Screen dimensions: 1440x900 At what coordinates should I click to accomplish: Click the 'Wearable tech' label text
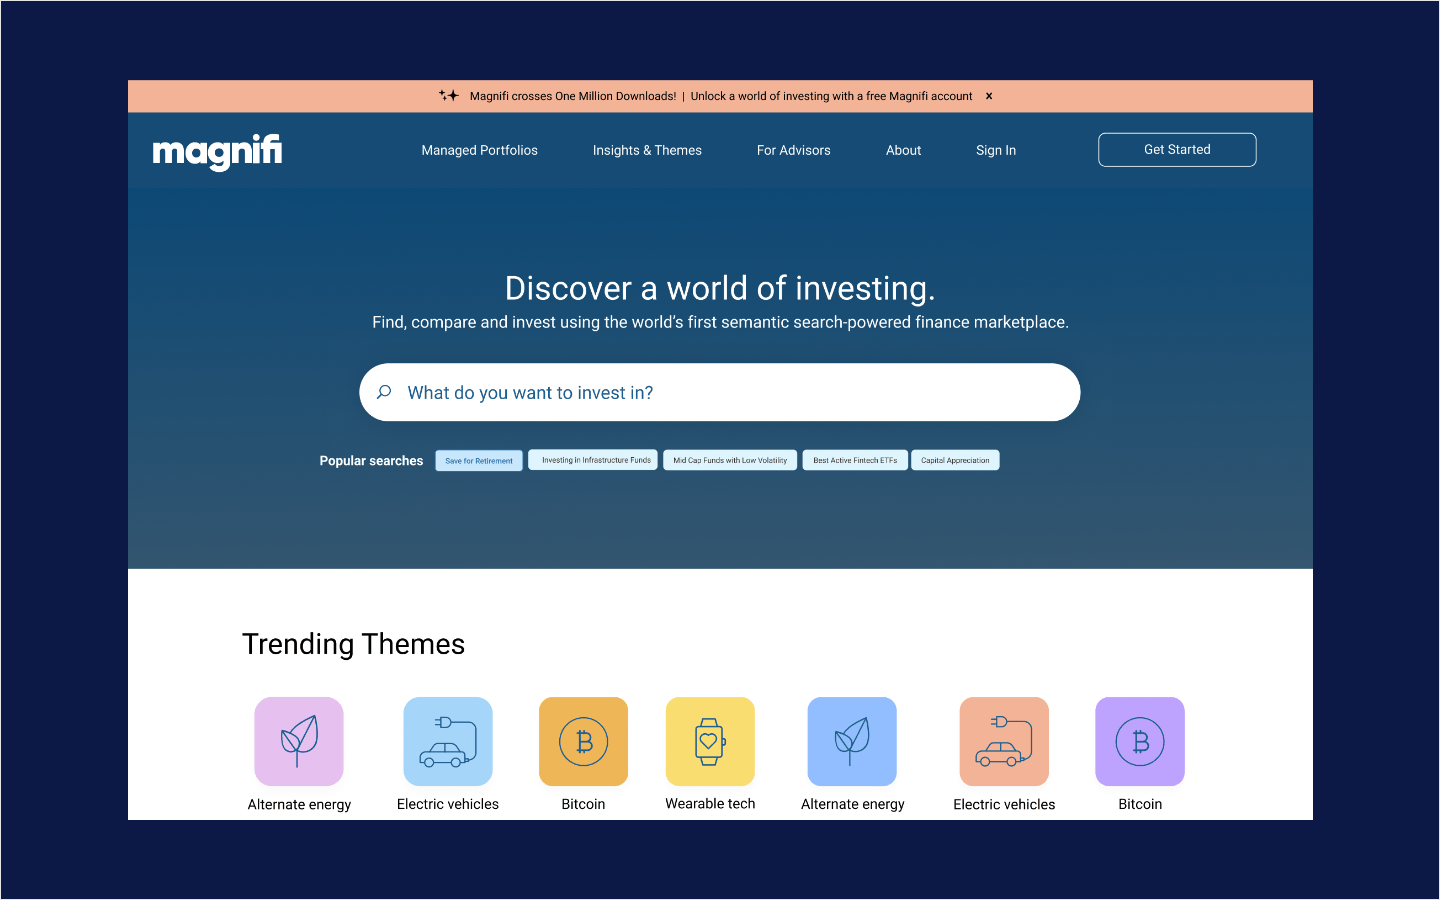click(x=710, y=804)
